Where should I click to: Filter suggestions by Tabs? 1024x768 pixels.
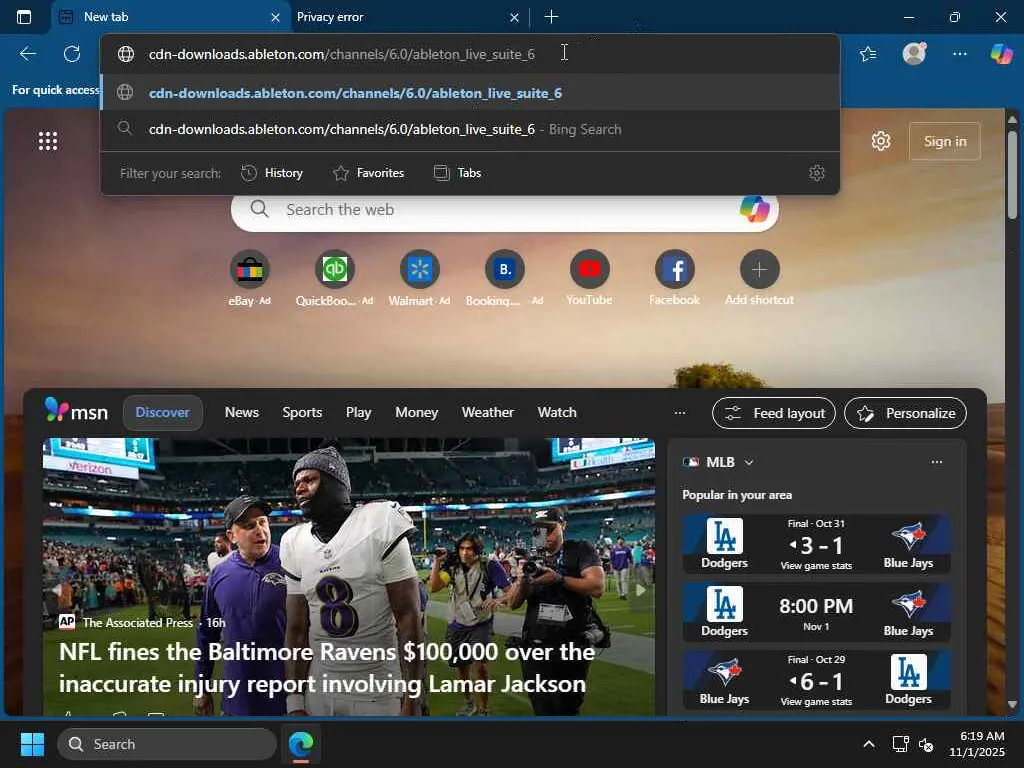point(457,173)
